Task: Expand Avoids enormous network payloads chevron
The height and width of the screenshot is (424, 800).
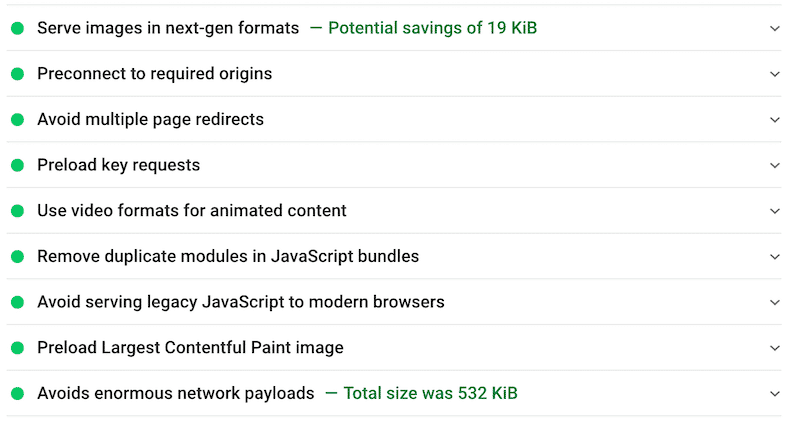Action: pyautogui.click(x=775, y=394)
